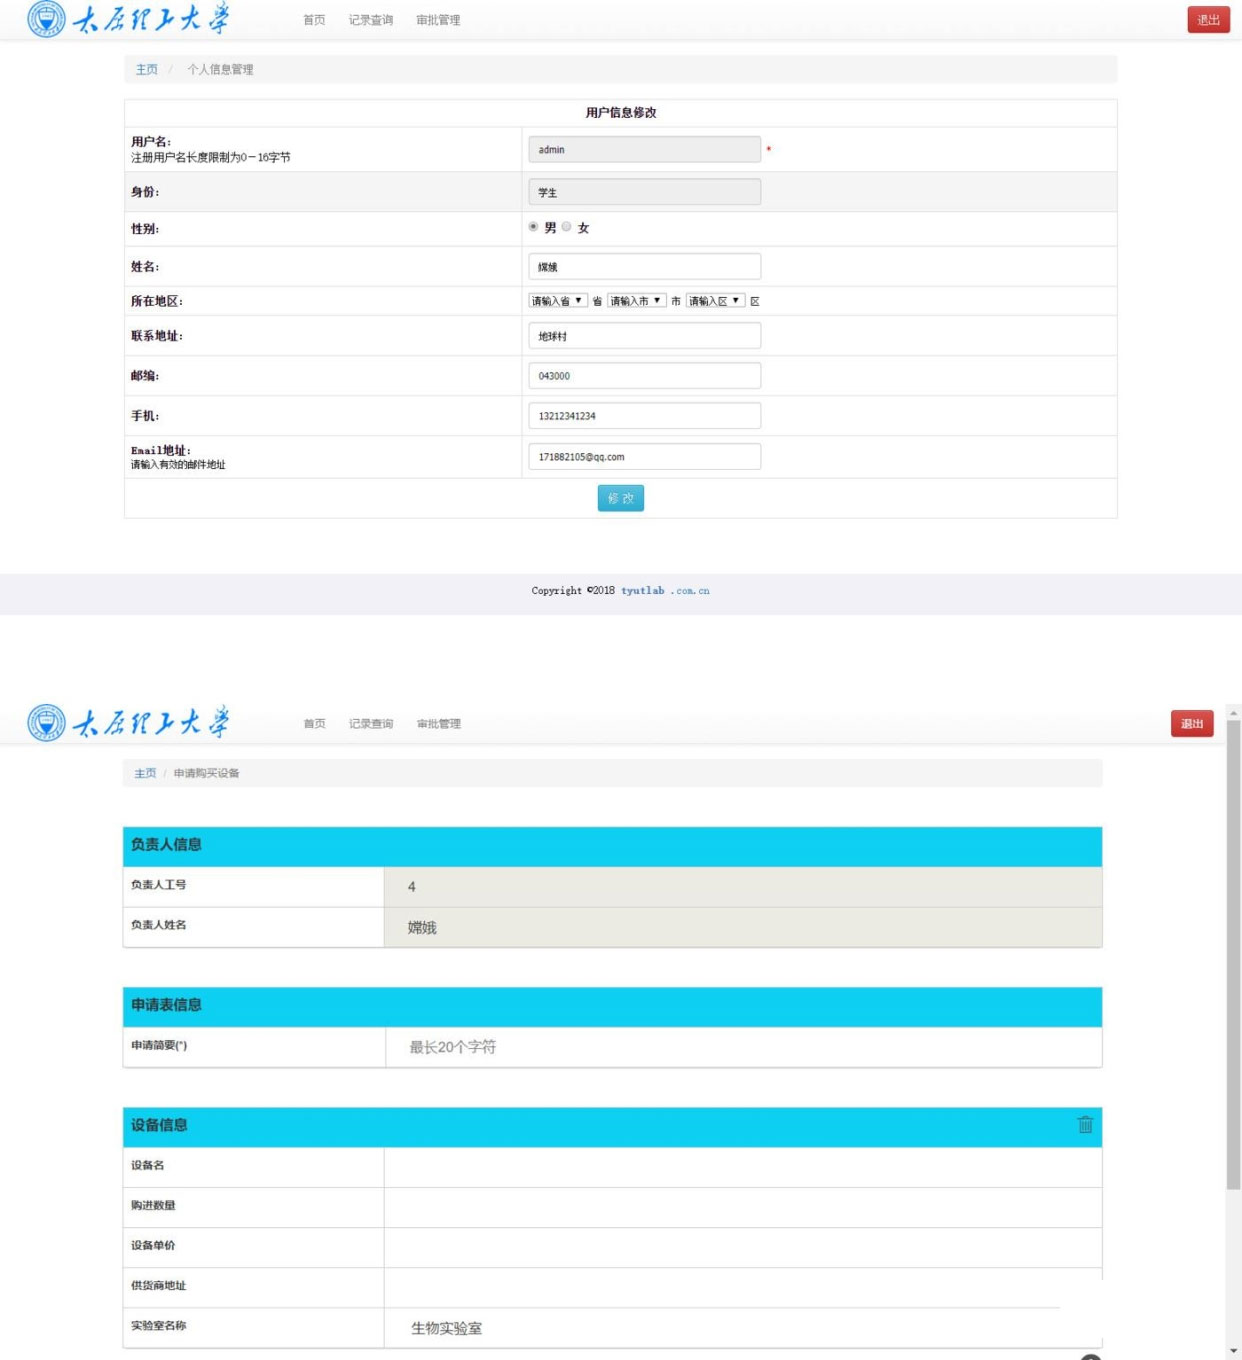Screen dimensions: 1242x1360
Task: Select the 女 gender radio button
Action: pyautogui.click(x=567, y=227)
